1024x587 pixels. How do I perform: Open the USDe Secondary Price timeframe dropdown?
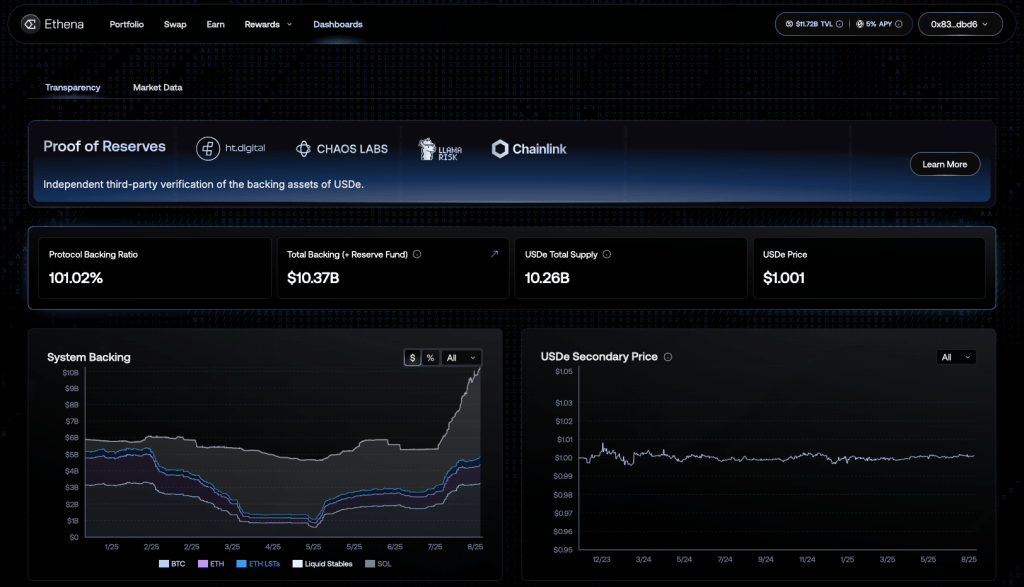pos(956,357)
